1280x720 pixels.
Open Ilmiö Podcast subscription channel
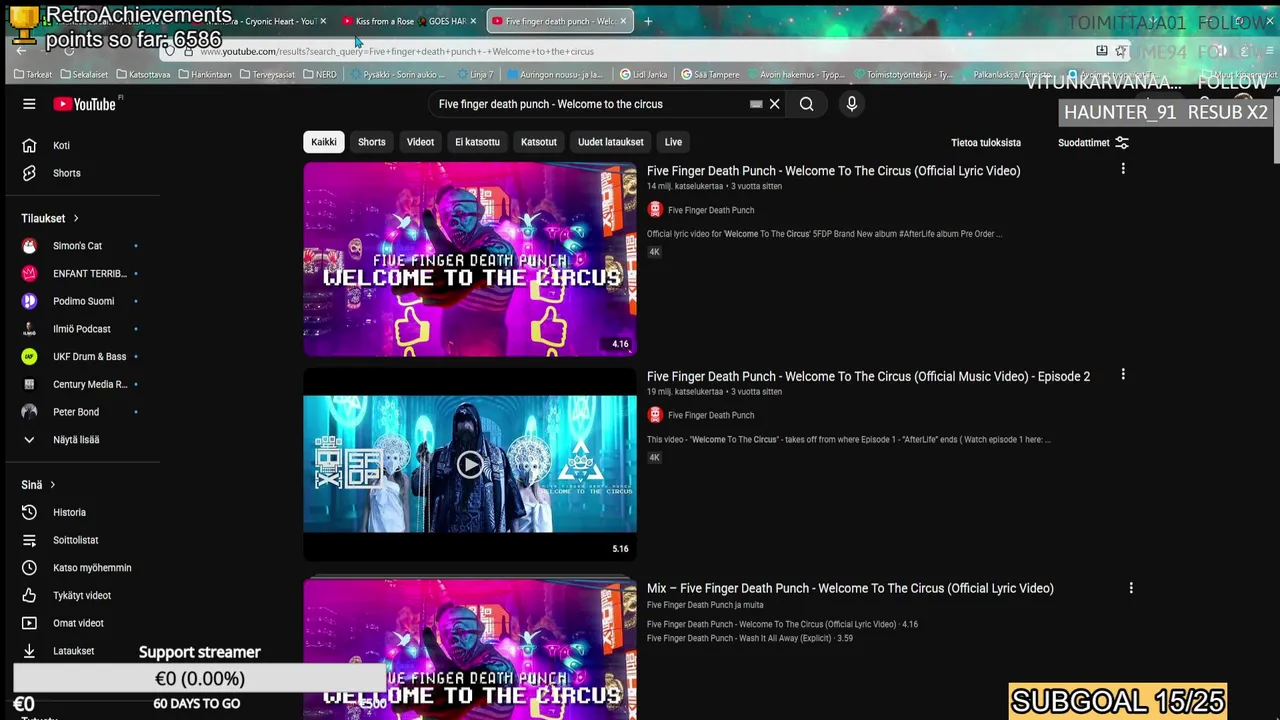[x=80, y=329]
